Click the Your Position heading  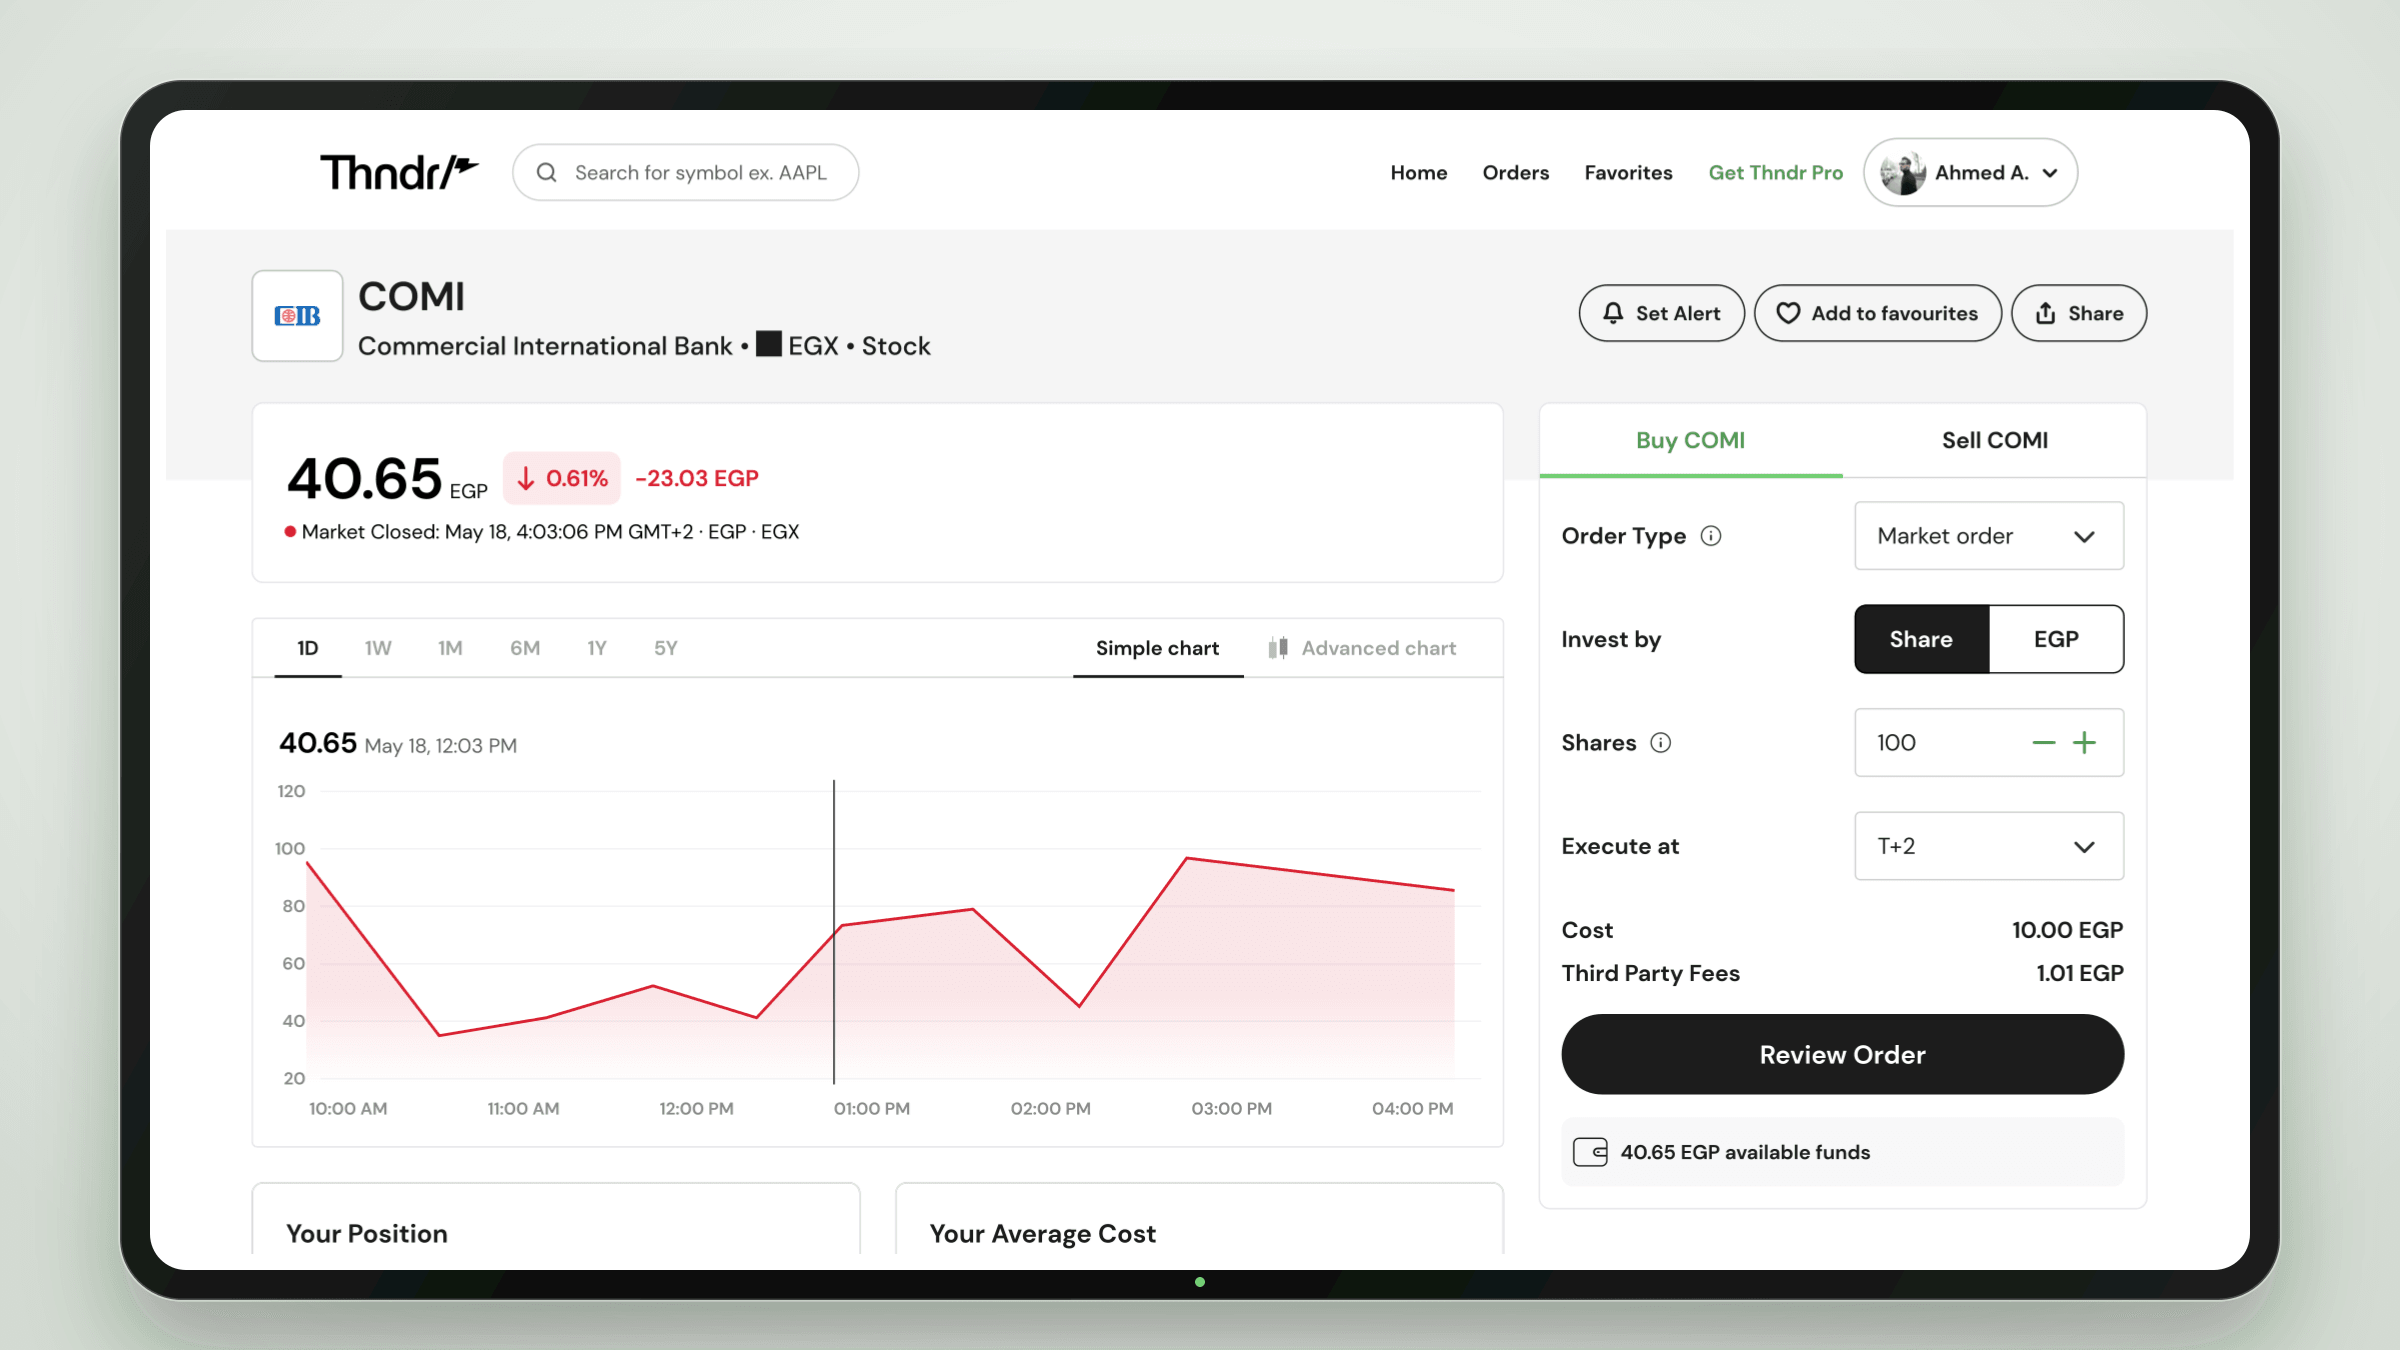367,1234
